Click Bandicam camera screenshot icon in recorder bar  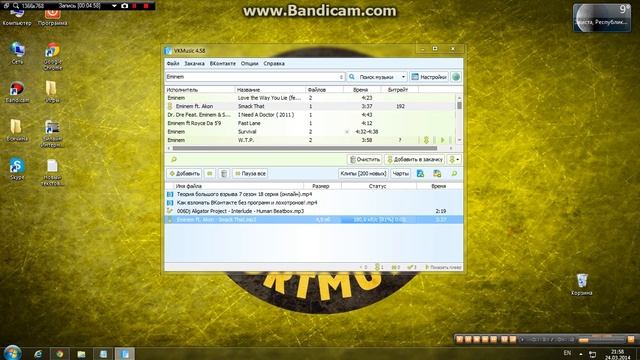124,6
